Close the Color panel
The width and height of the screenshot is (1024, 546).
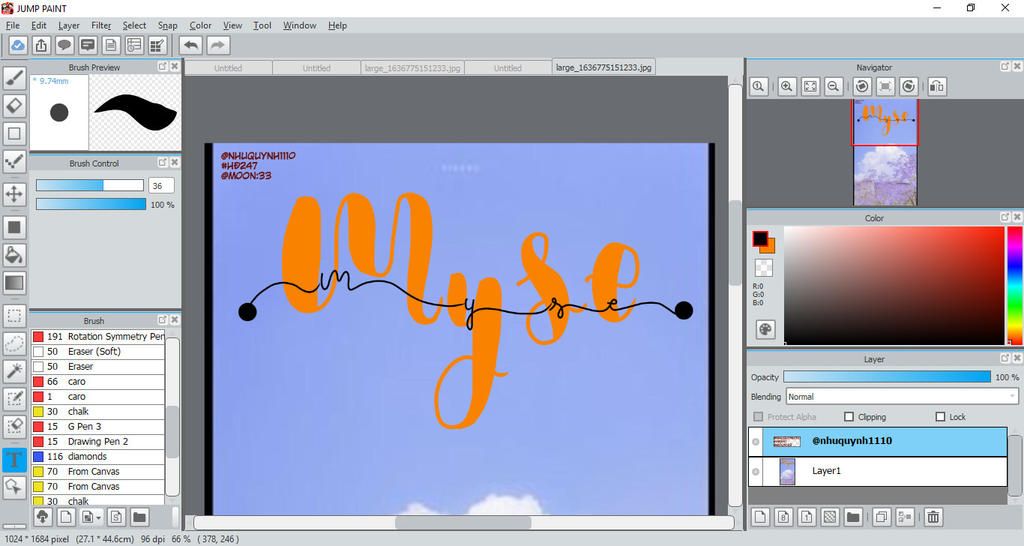click(x=1016, y=217)
